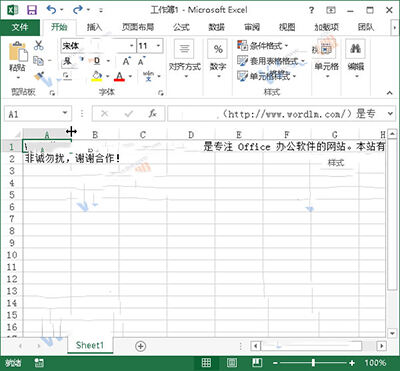Switch to the 插入 Insert tab
This screenshot has height=371, width=400.
95,27
